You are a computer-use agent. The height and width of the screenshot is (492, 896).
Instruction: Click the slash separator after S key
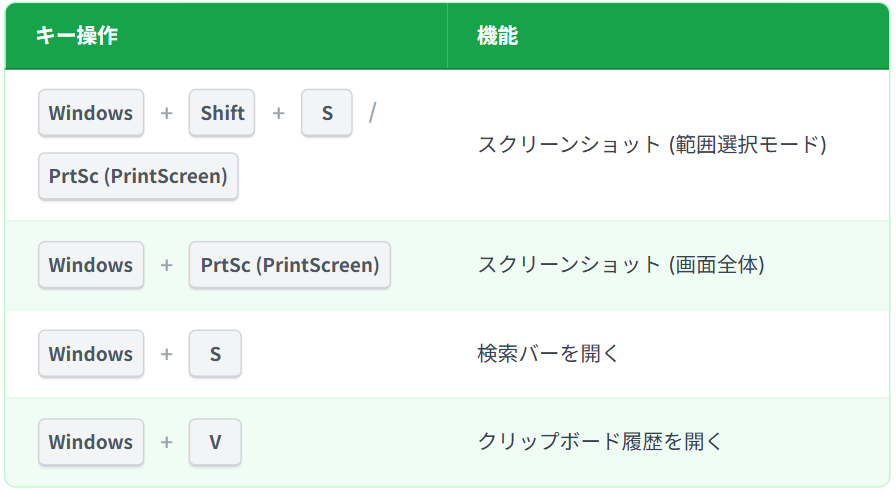[373, 113]
